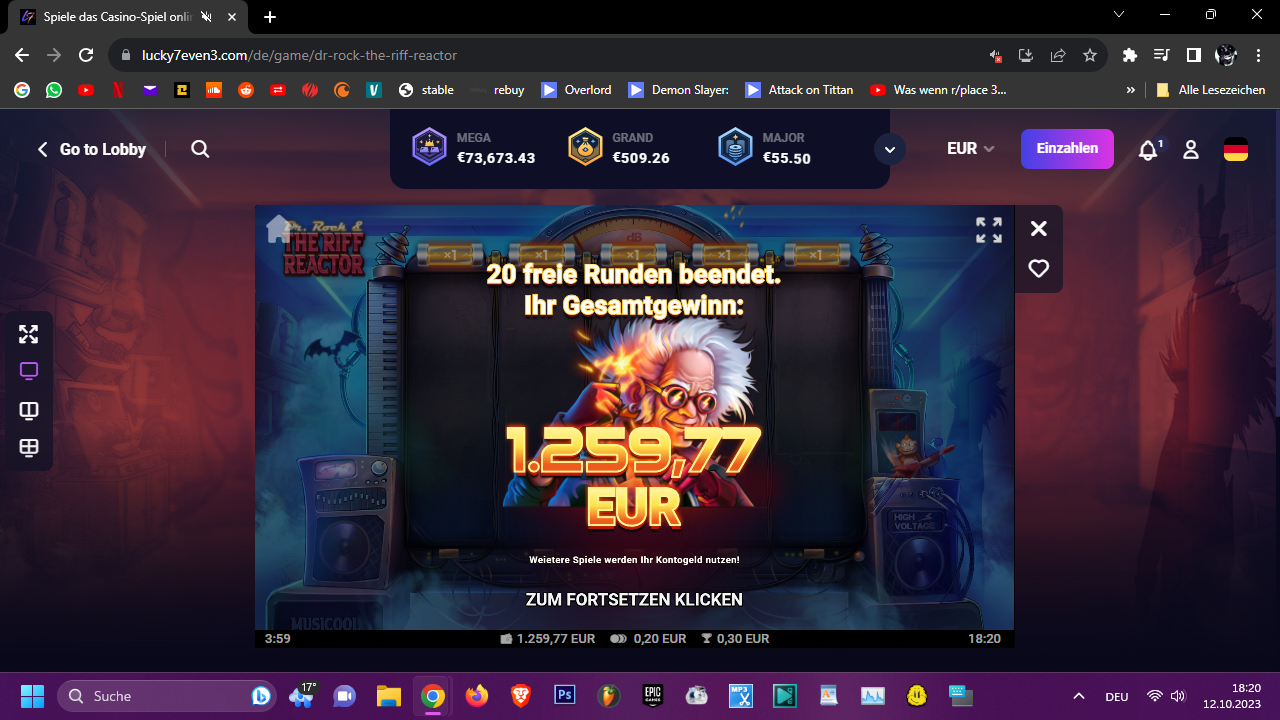This screenshot has width=1280, height=720.
Task: Show hidden system tray icons
Action: click(1079, 696)
